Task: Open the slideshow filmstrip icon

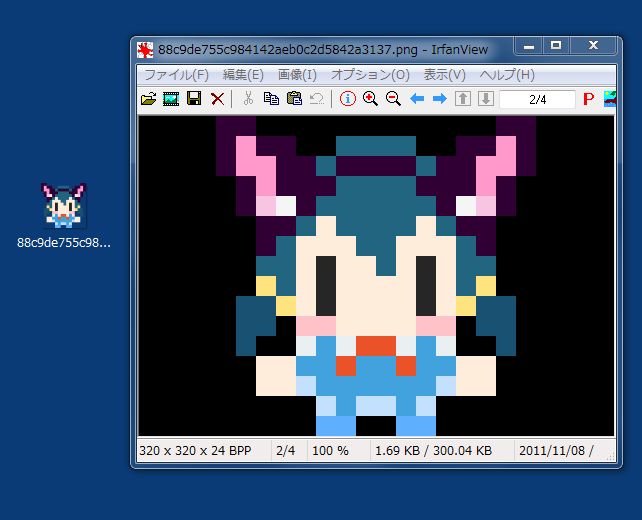Action: (x=171, y=99)
